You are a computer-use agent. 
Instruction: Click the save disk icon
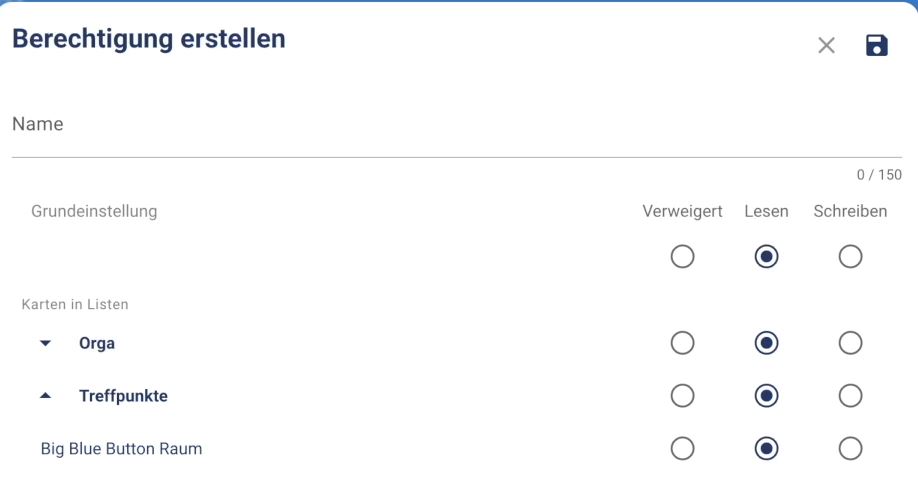pyautogui.click(x=876, y=45)
